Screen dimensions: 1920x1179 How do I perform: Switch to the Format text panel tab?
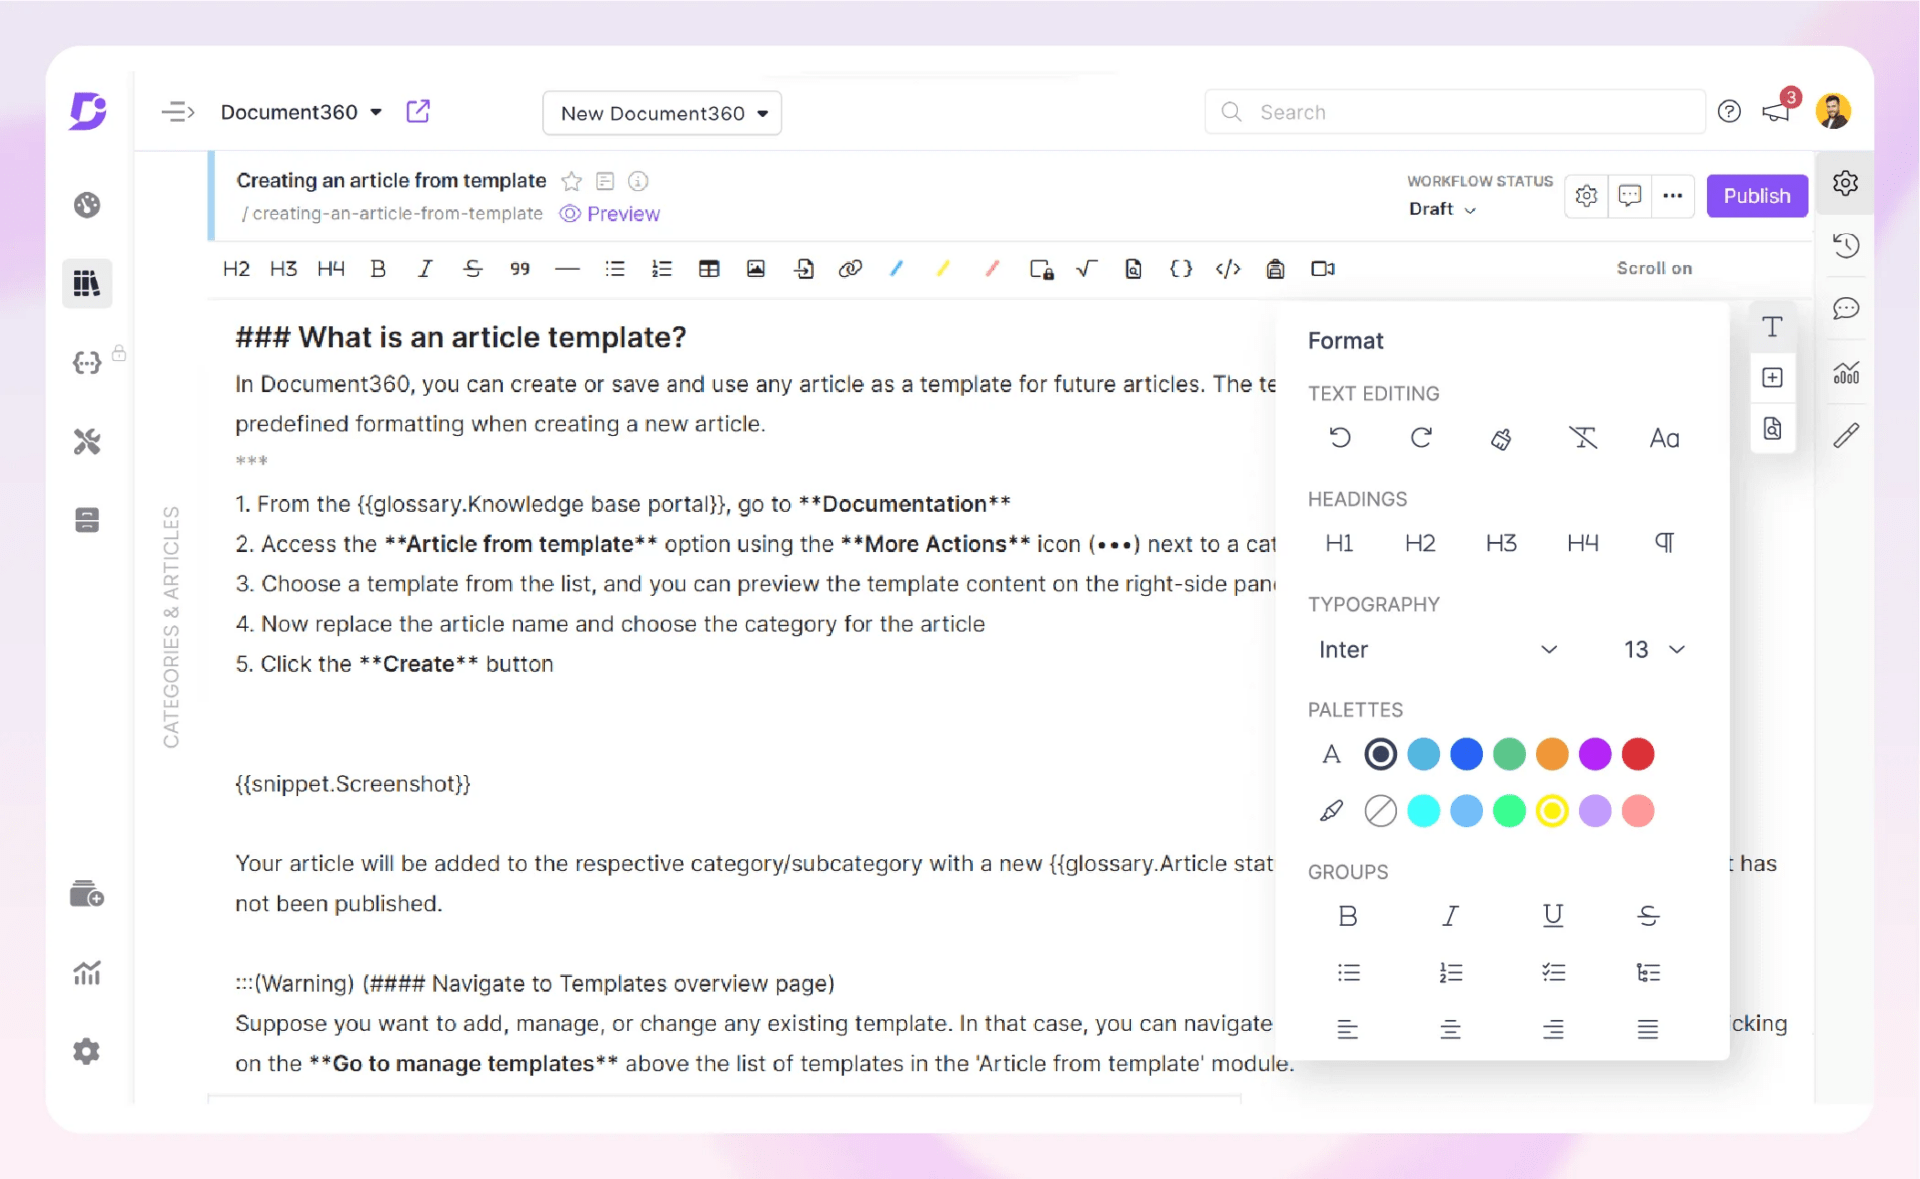[1772, 326]
